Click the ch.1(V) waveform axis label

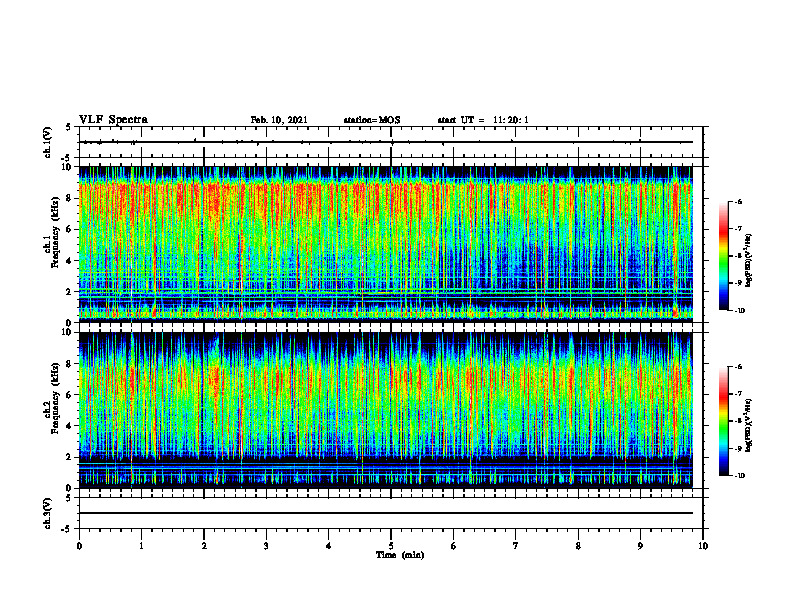(x=47, y=142)
